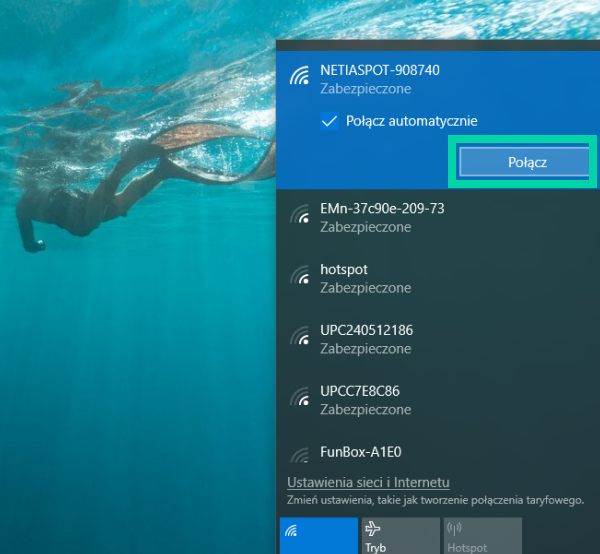
Task: Click Wi-Fi signal icon of FunBox-A1E0
Action: (299, 455)
